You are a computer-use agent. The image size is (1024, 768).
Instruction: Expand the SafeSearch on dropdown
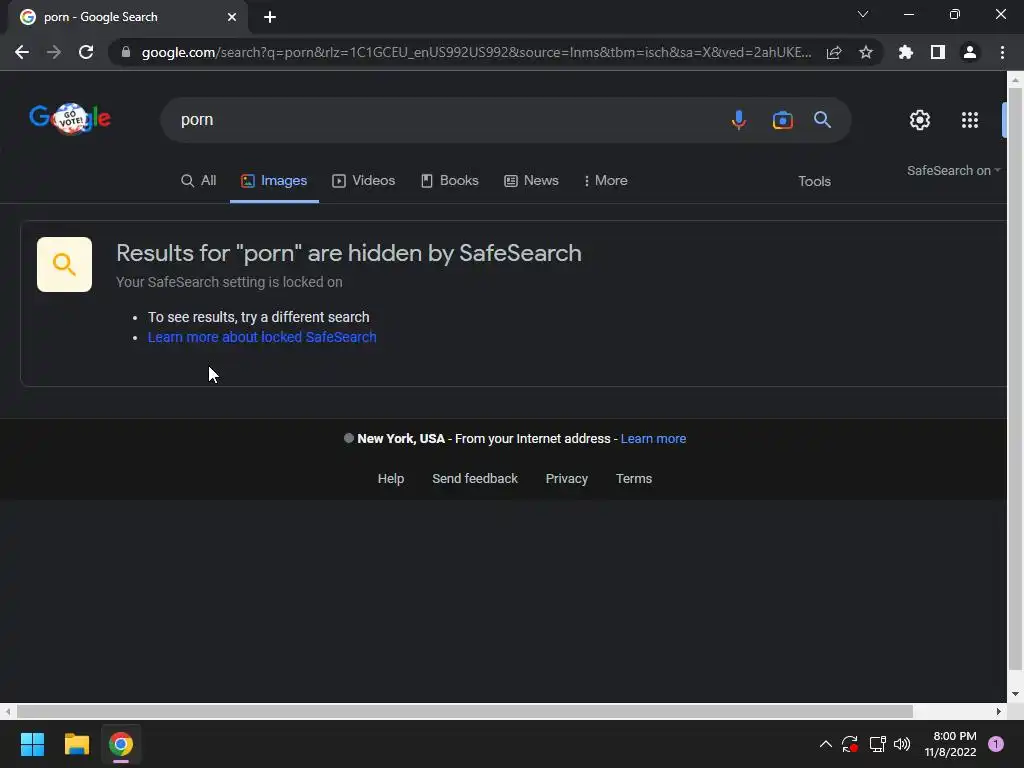[953, 170]
